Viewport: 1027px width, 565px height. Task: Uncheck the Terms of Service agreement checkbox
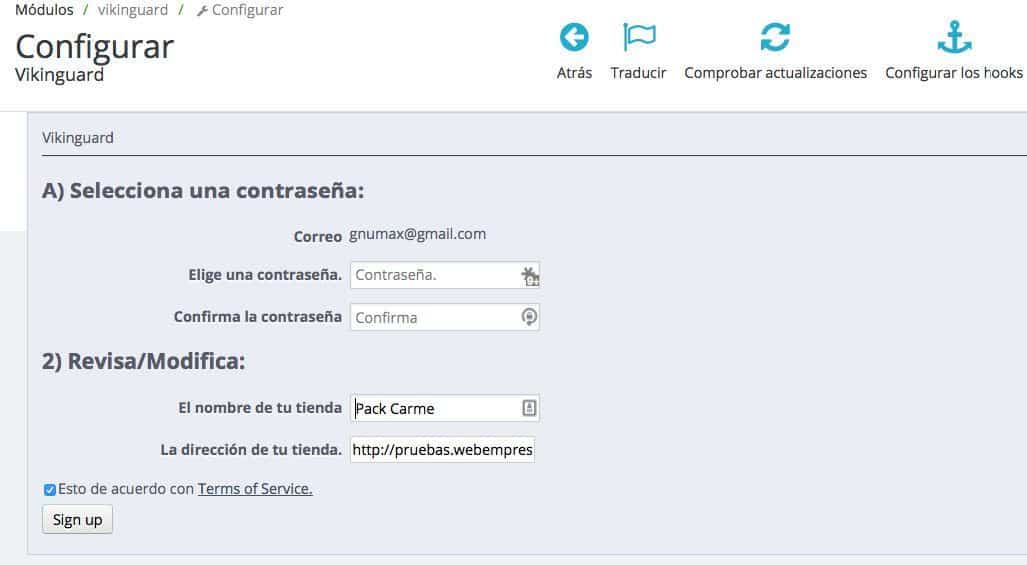[50, 490]
